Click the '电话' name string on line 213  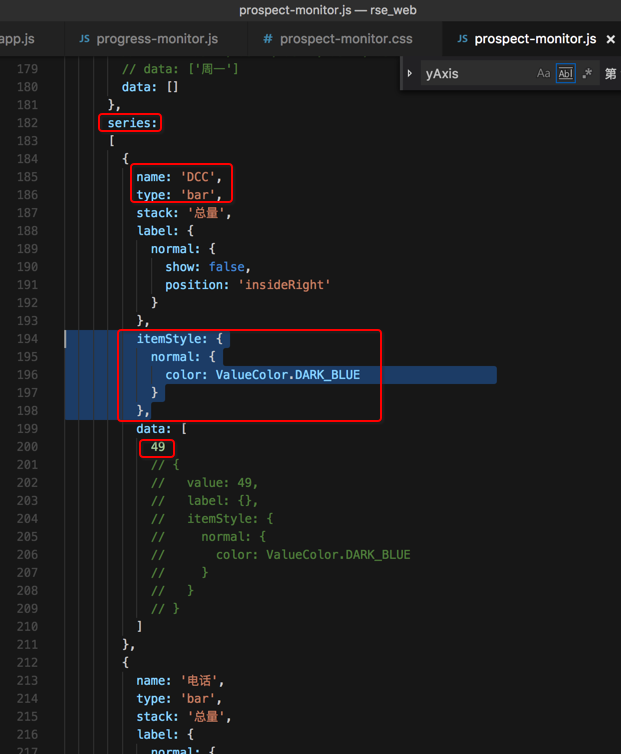[199, 681]
